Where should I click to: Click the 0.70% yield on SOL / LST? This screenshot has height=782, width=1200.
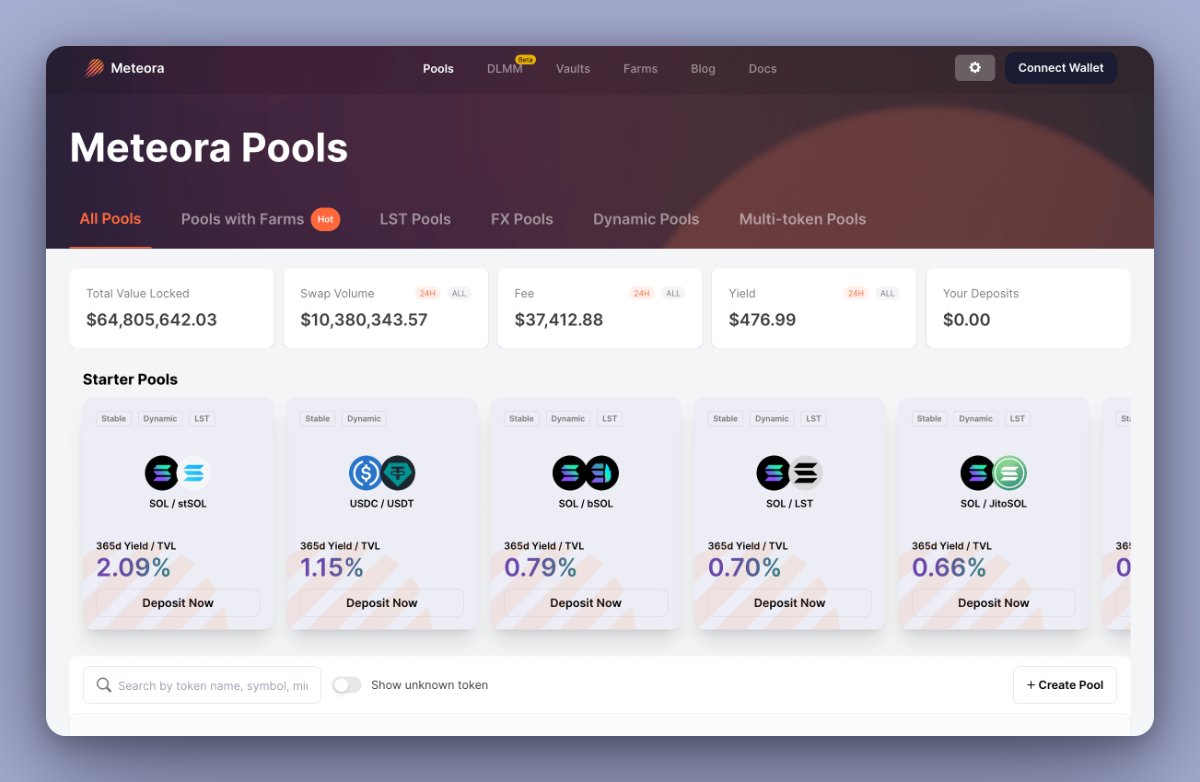[745, 568]
